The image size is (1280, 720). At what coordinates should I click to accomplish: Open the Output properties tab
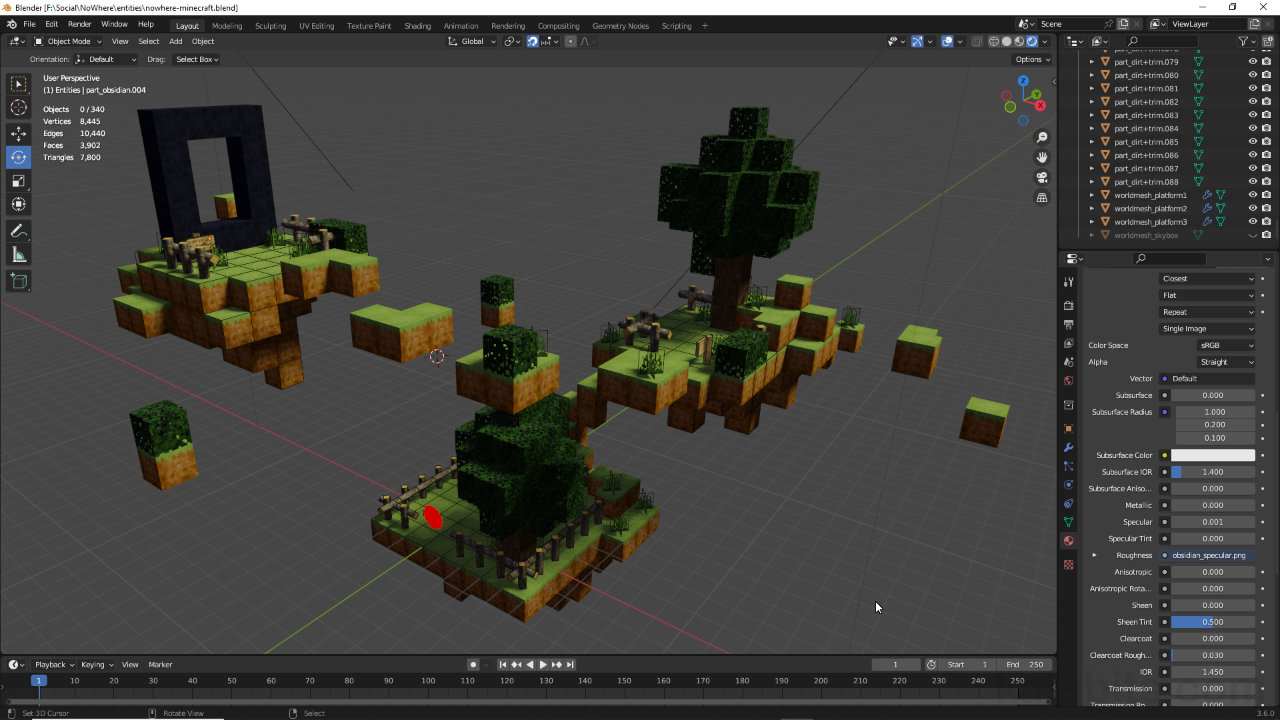coord(1069,325)
